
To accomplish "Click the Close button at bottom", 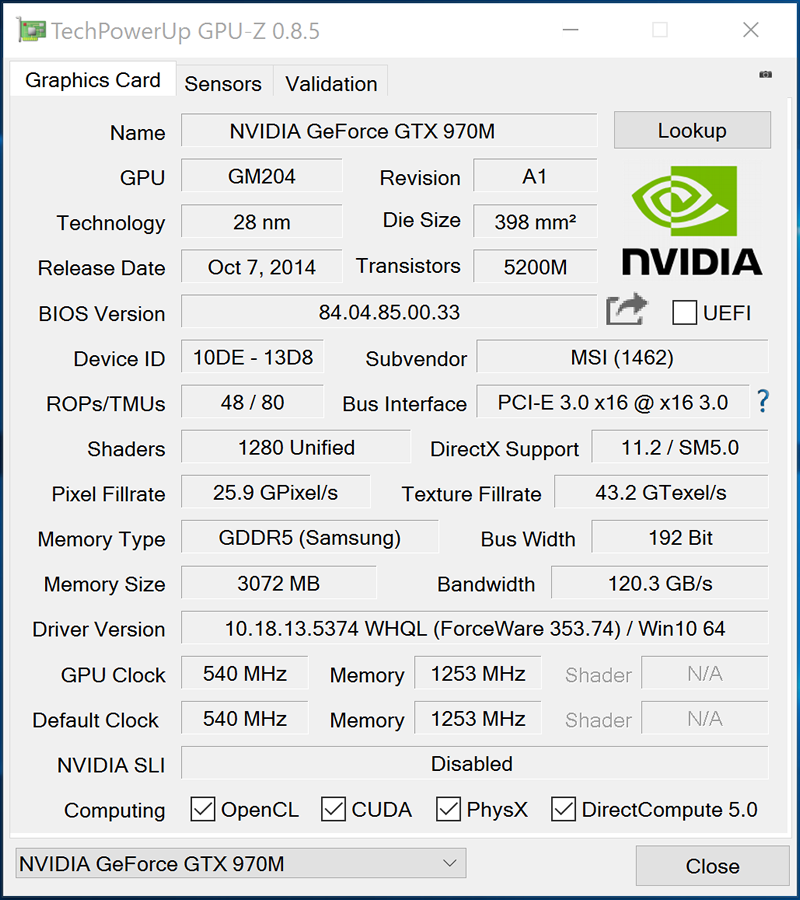I will (713, 866).
